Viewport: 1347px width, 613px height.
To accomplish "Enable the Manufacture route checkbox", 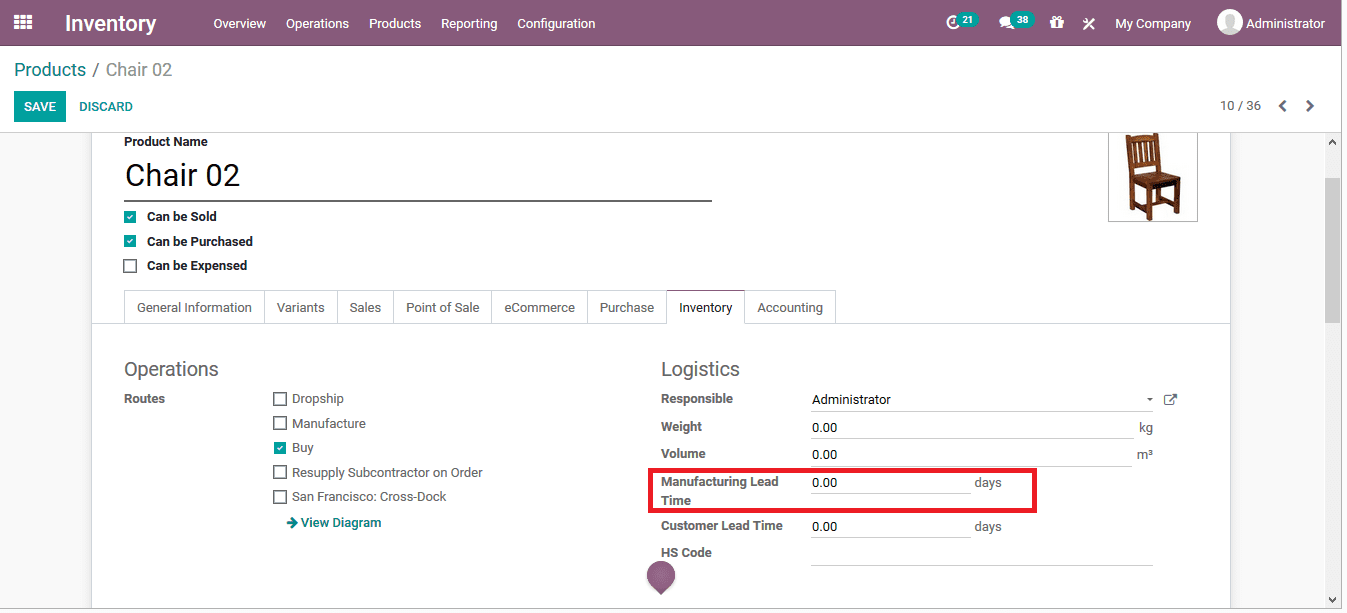I will (x=280, y=424).
